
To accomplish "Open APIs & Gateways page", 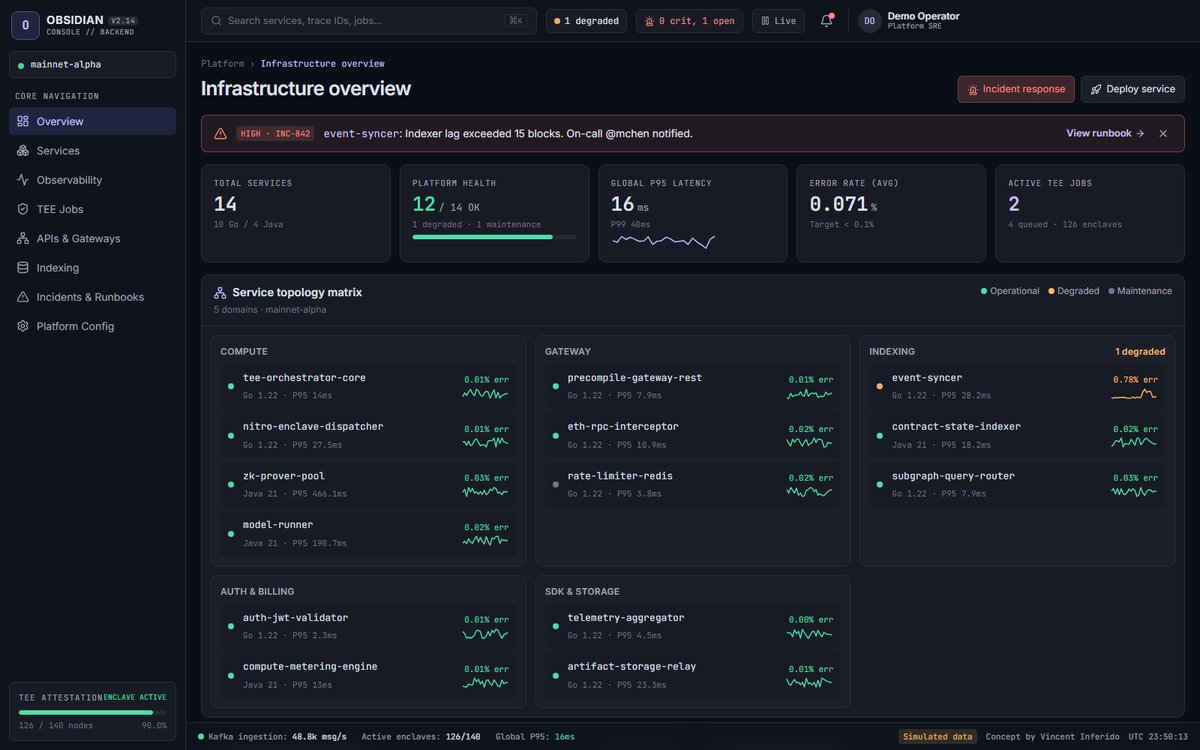I will [92, 238].
